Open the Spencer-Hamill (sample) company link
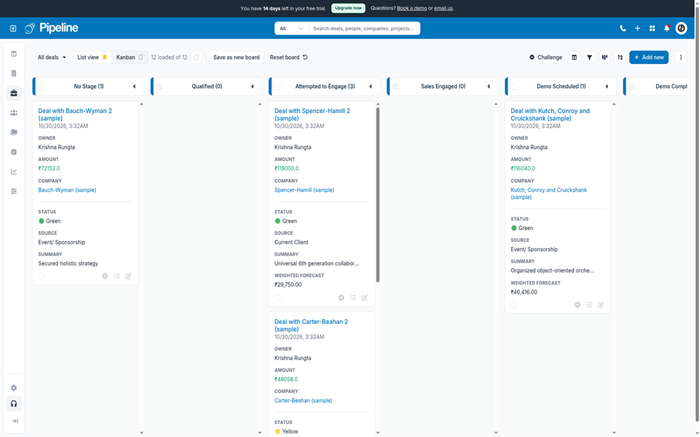 click(x=304, y=190)
